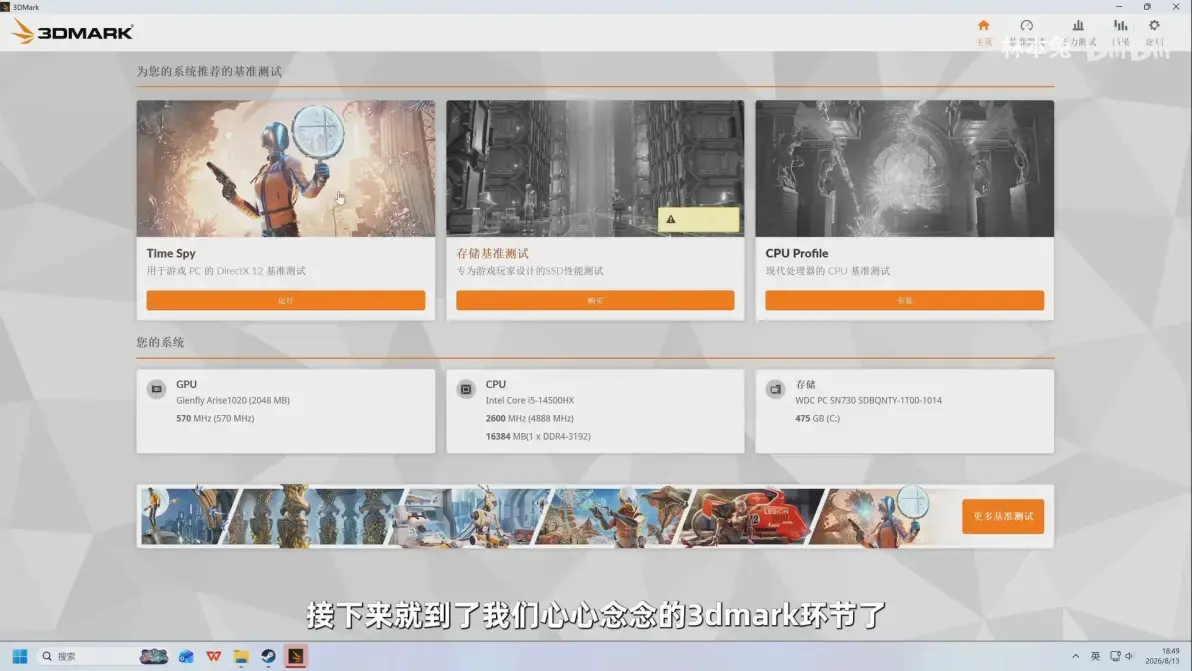The height and width of the screenshot is (671, 1192).
Task: Open the CPU Profile thumbnail image
Action: [905, 168]
